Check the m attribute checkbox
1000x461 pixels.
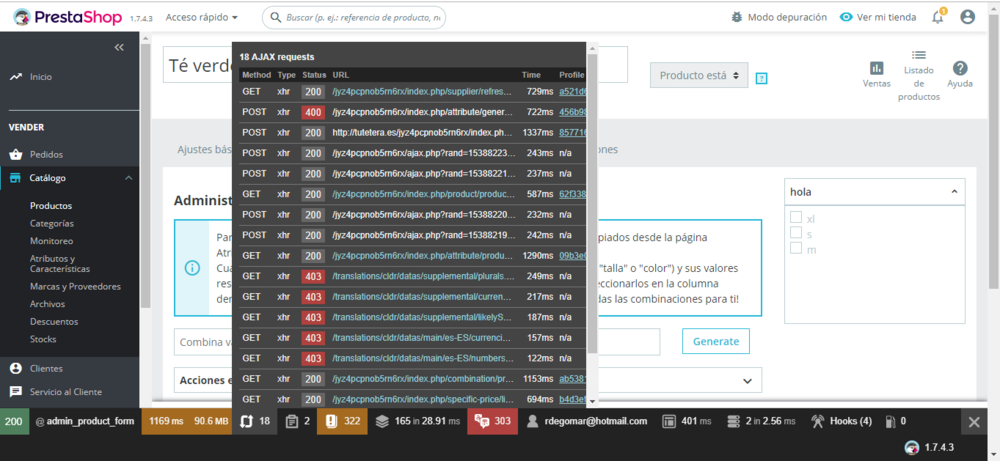pos(796,248)
